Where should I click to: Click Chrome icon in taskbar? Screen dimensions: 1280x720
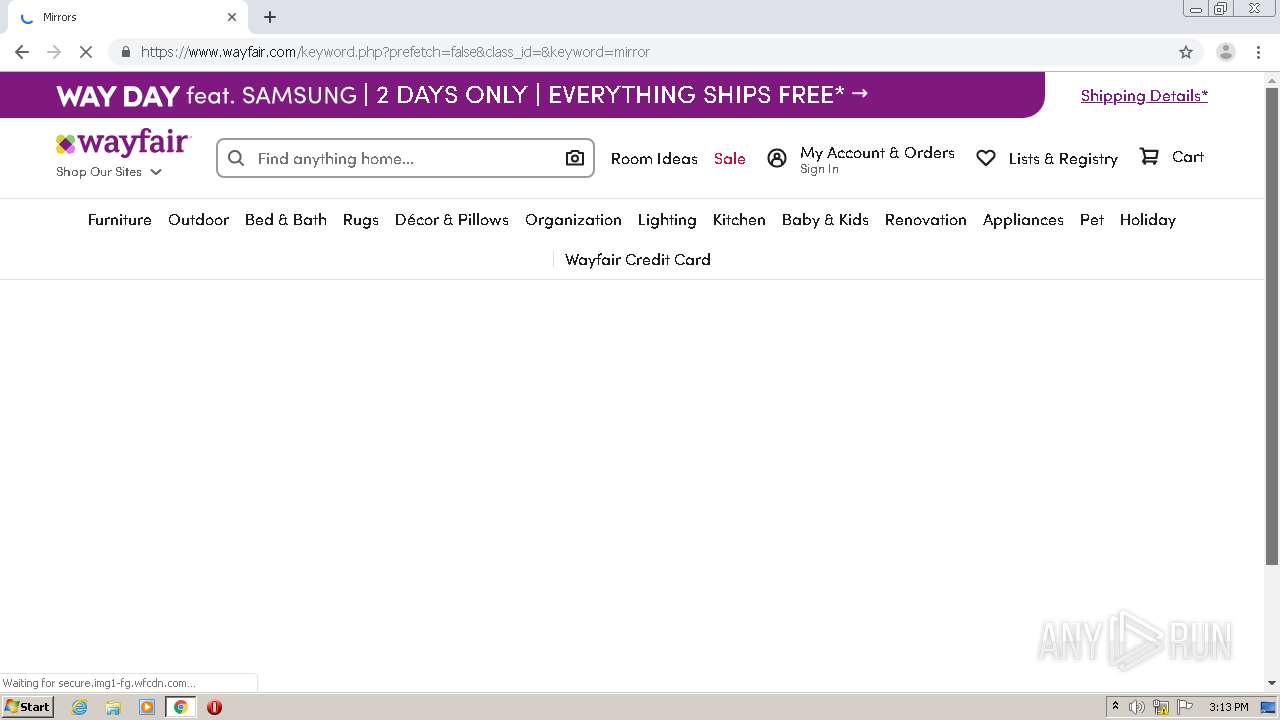pyautogui.click(x=181, y=707)
